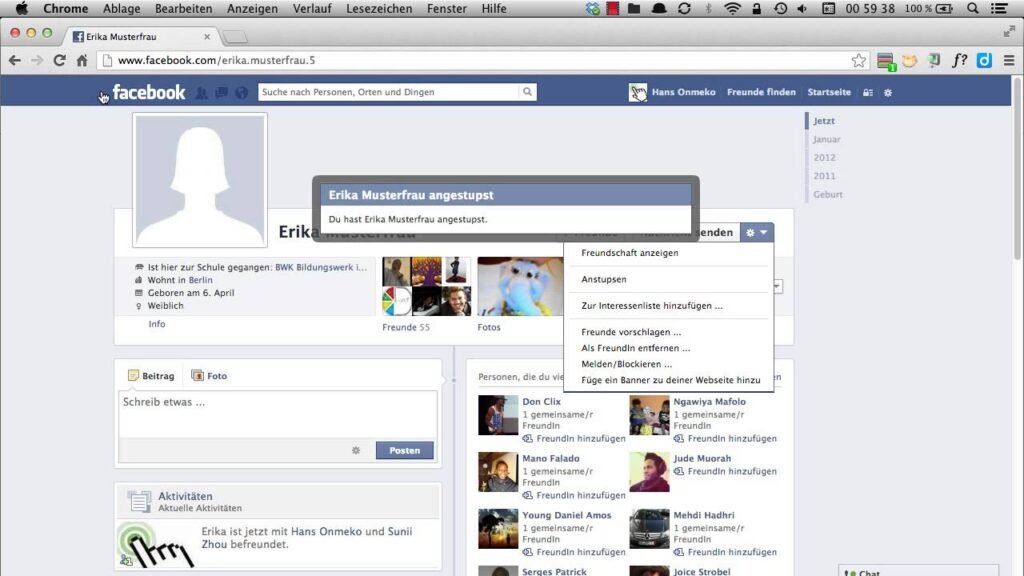1024x576 pixels.
Task: Choose 'Freundschaft anzeigen' menu entry
Action: (630, 253)
